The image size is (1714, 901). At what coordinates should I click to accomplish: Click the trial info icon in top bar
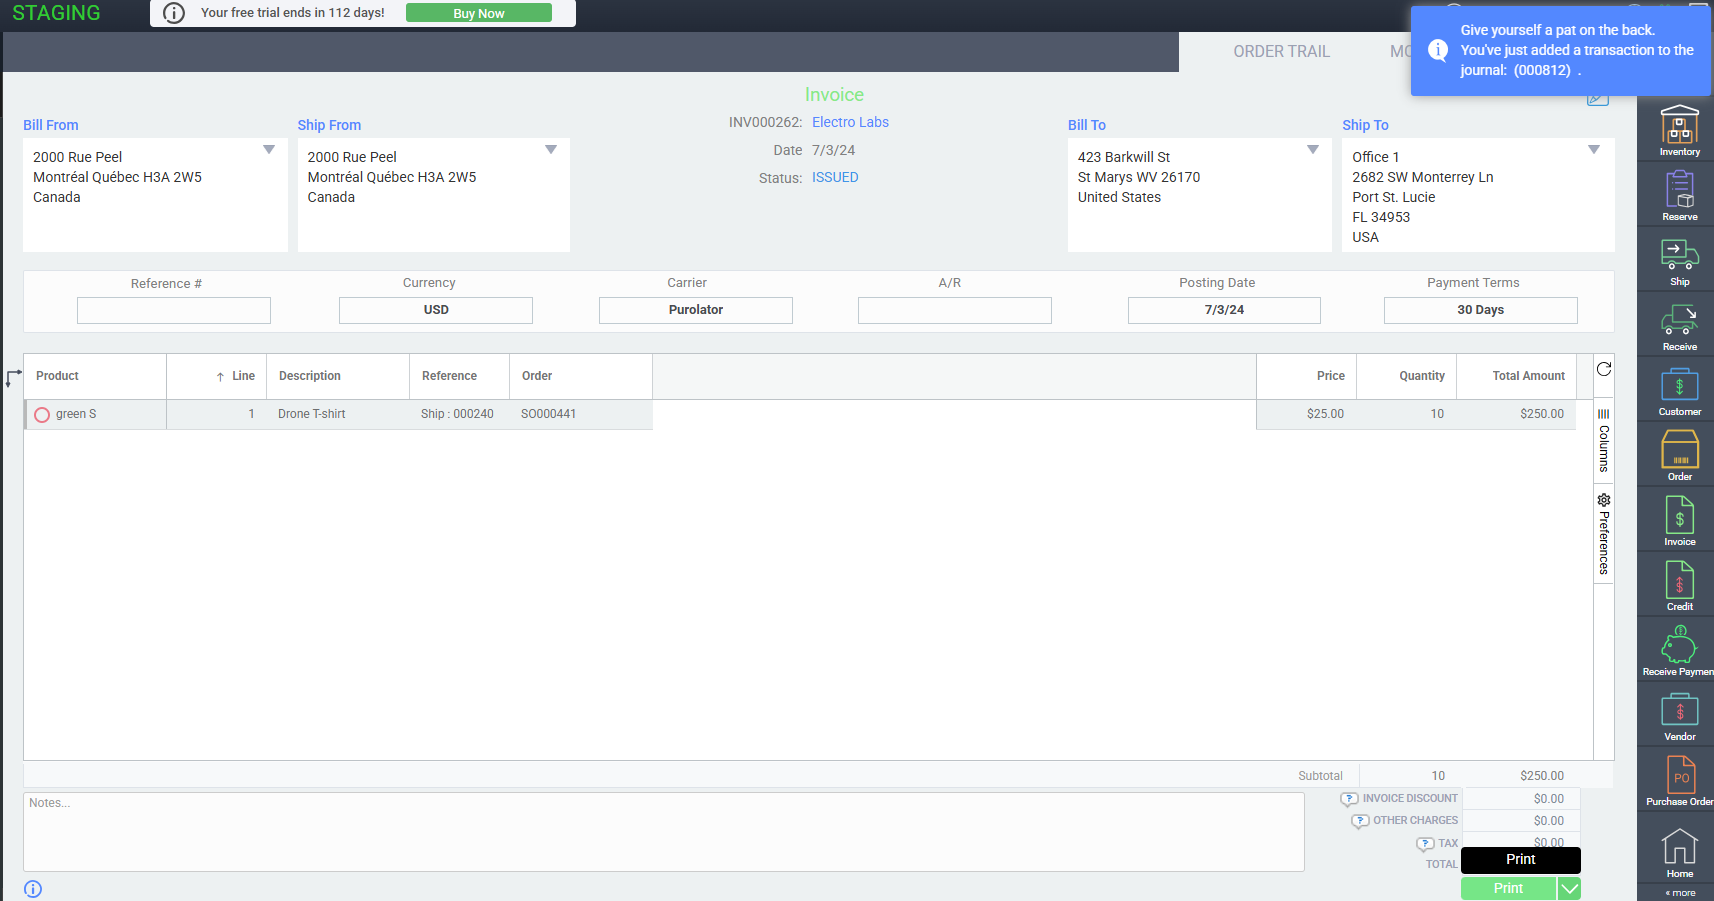pyautogui.click(x=174, y=13)
